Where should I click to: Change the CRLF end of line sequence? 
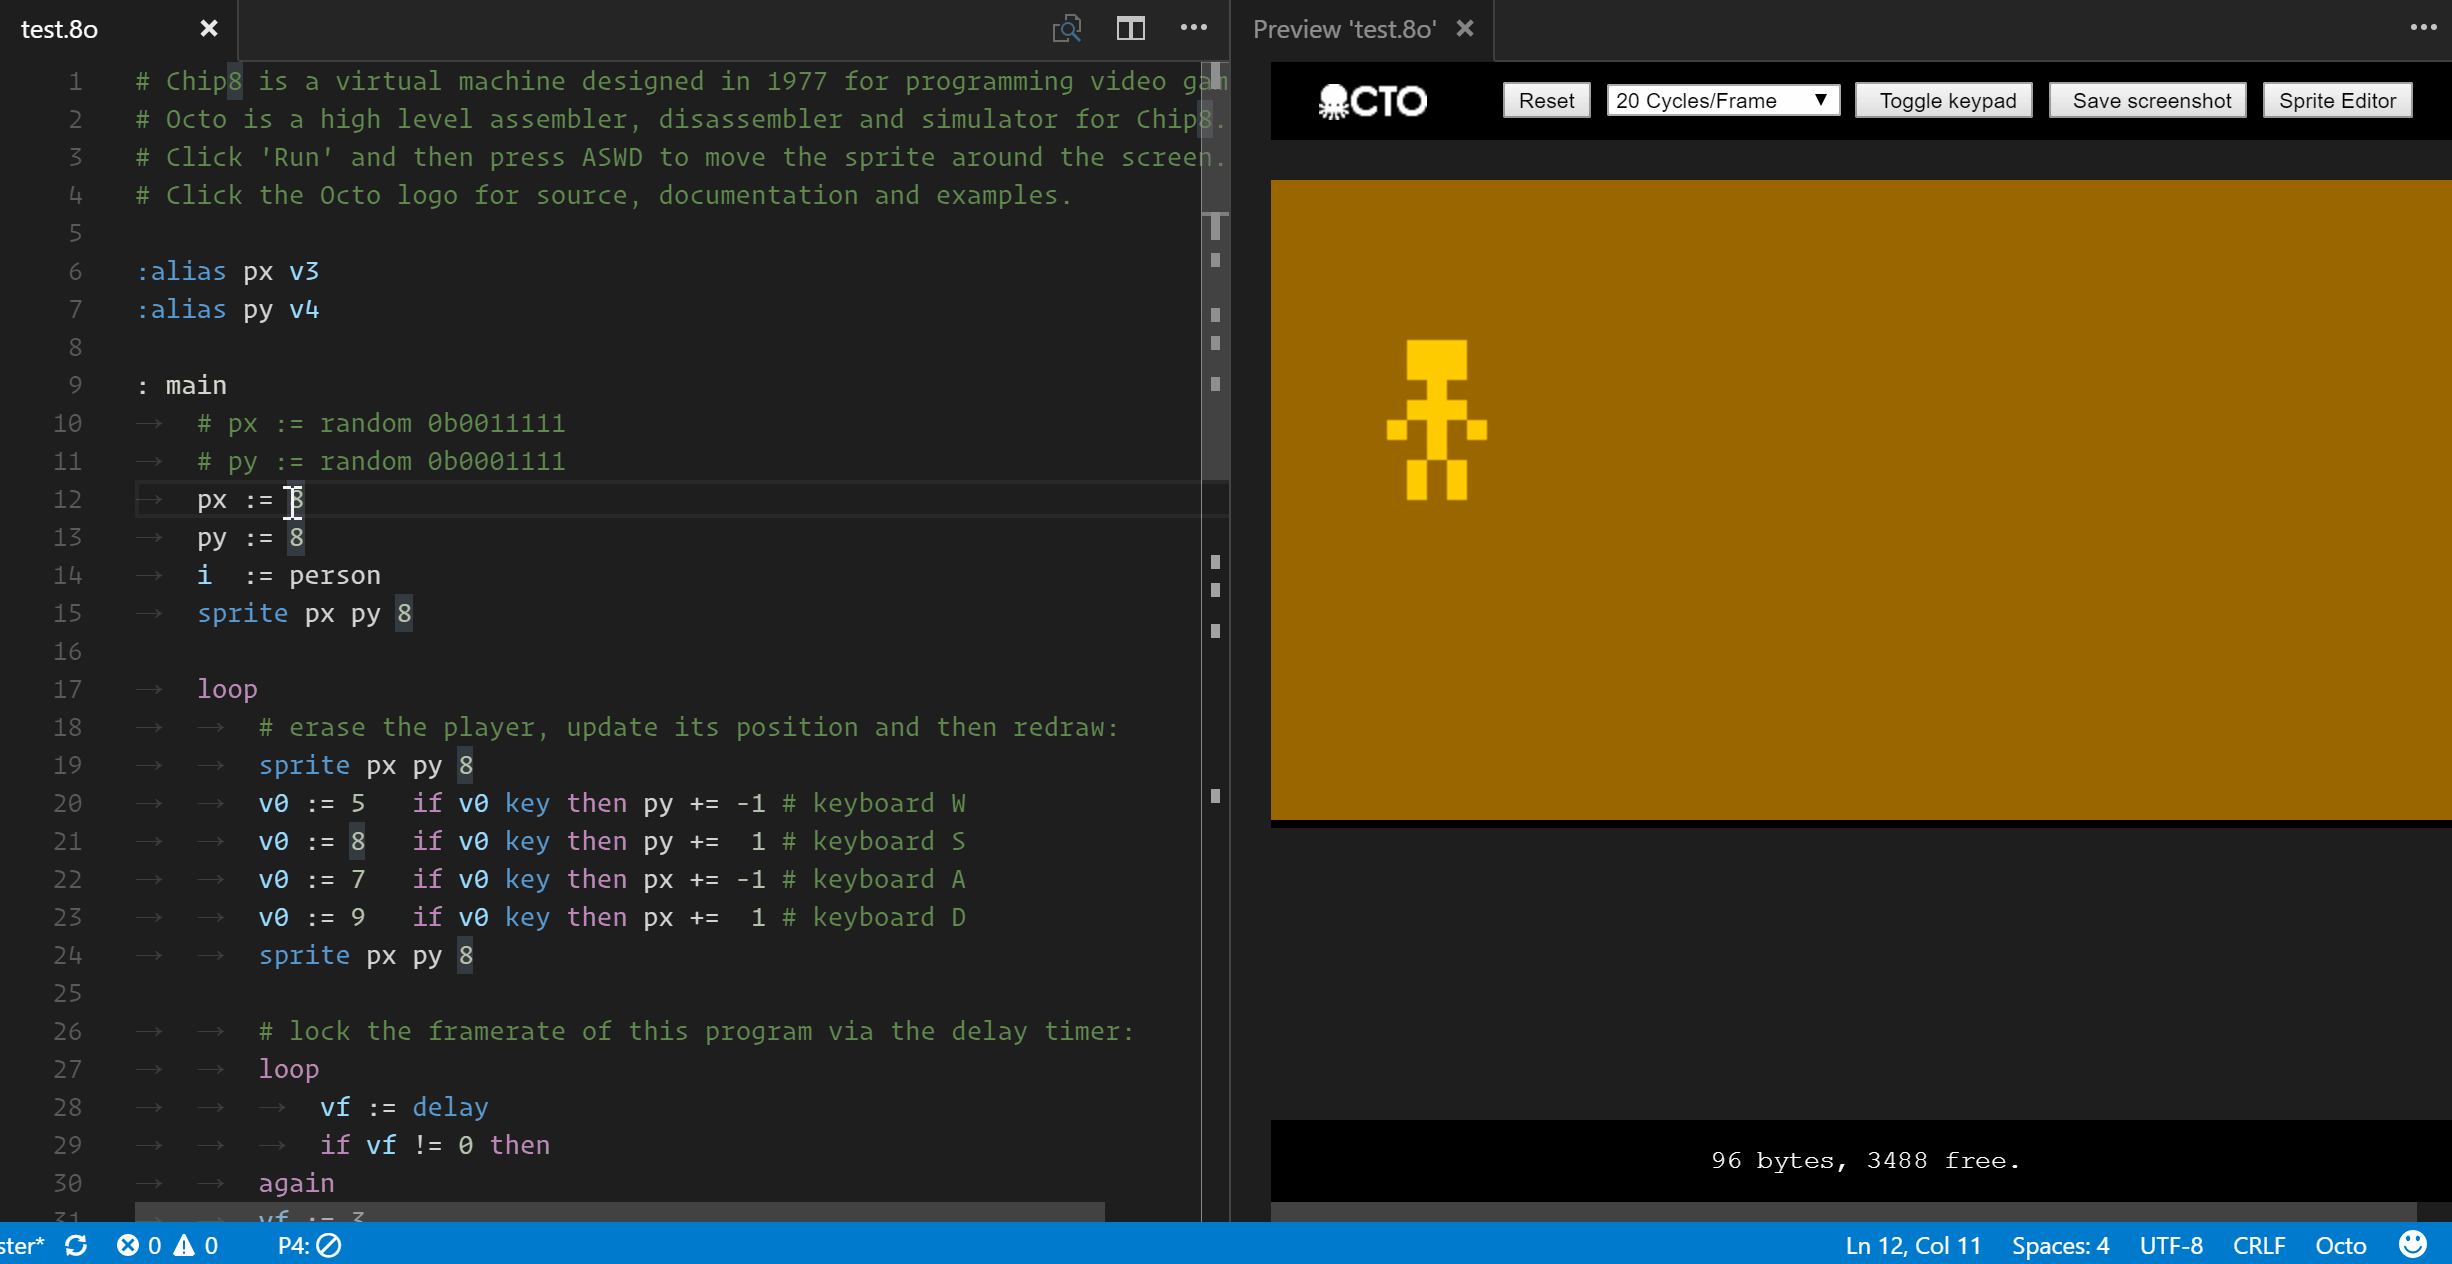tap(2259, 1245)
